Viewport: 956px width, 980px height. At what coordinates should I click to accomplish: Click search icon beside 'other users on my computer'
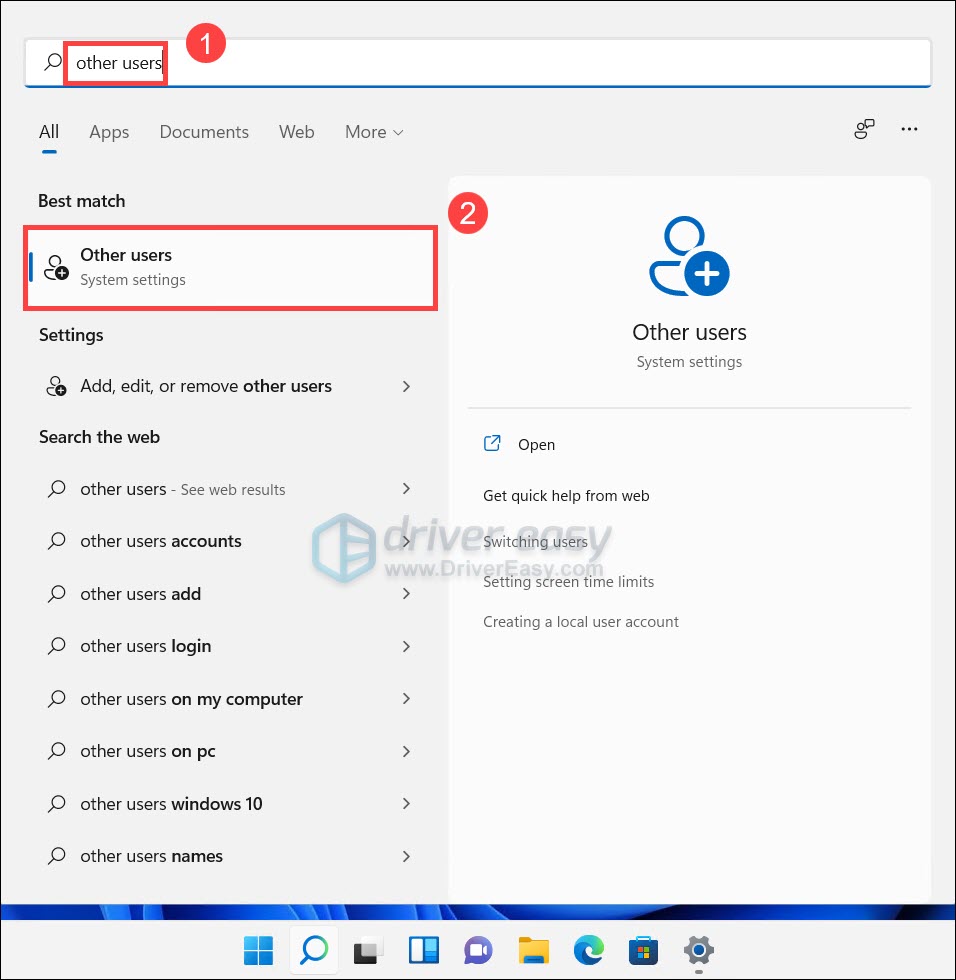click(x=56, y=698)
